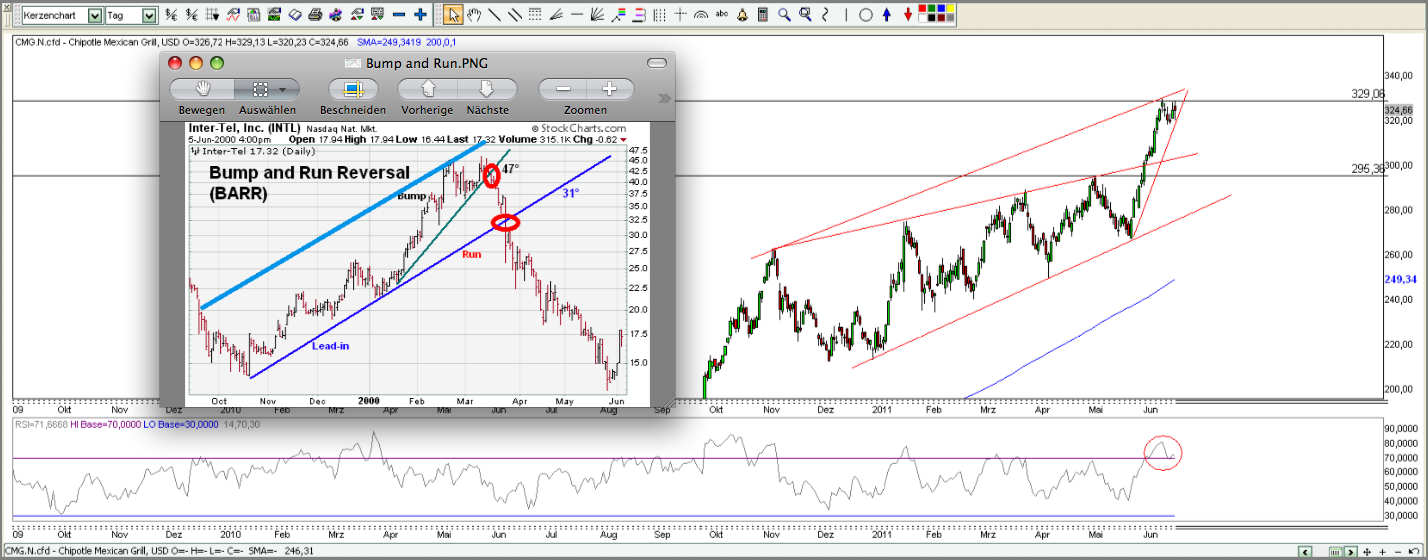Screen dimensions: 1428x560
Task: Click the chart scrollbar thumb handle
Action: tap(1335, 552)
